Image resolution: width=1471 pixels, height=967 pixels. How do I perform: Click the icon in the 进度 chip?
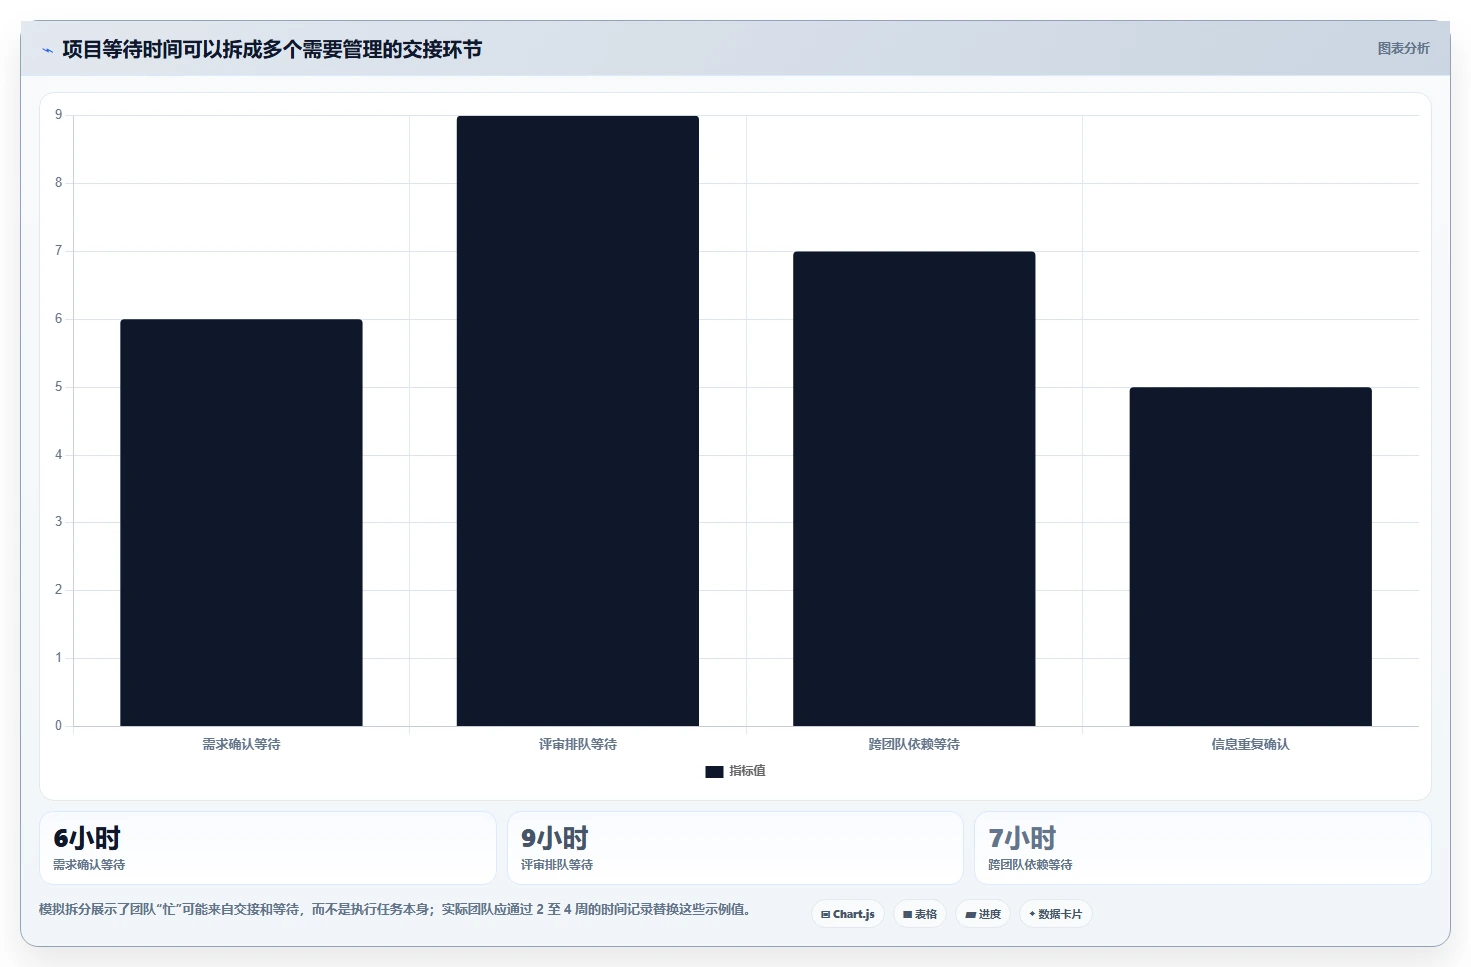click(970, 915)
